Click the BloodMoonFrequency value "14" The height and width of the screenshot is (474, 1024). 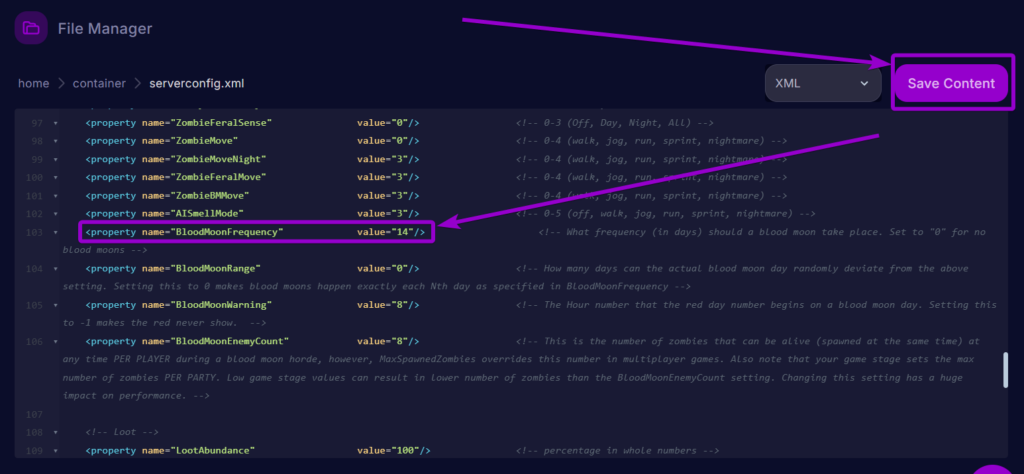click(x=403, y=232)
